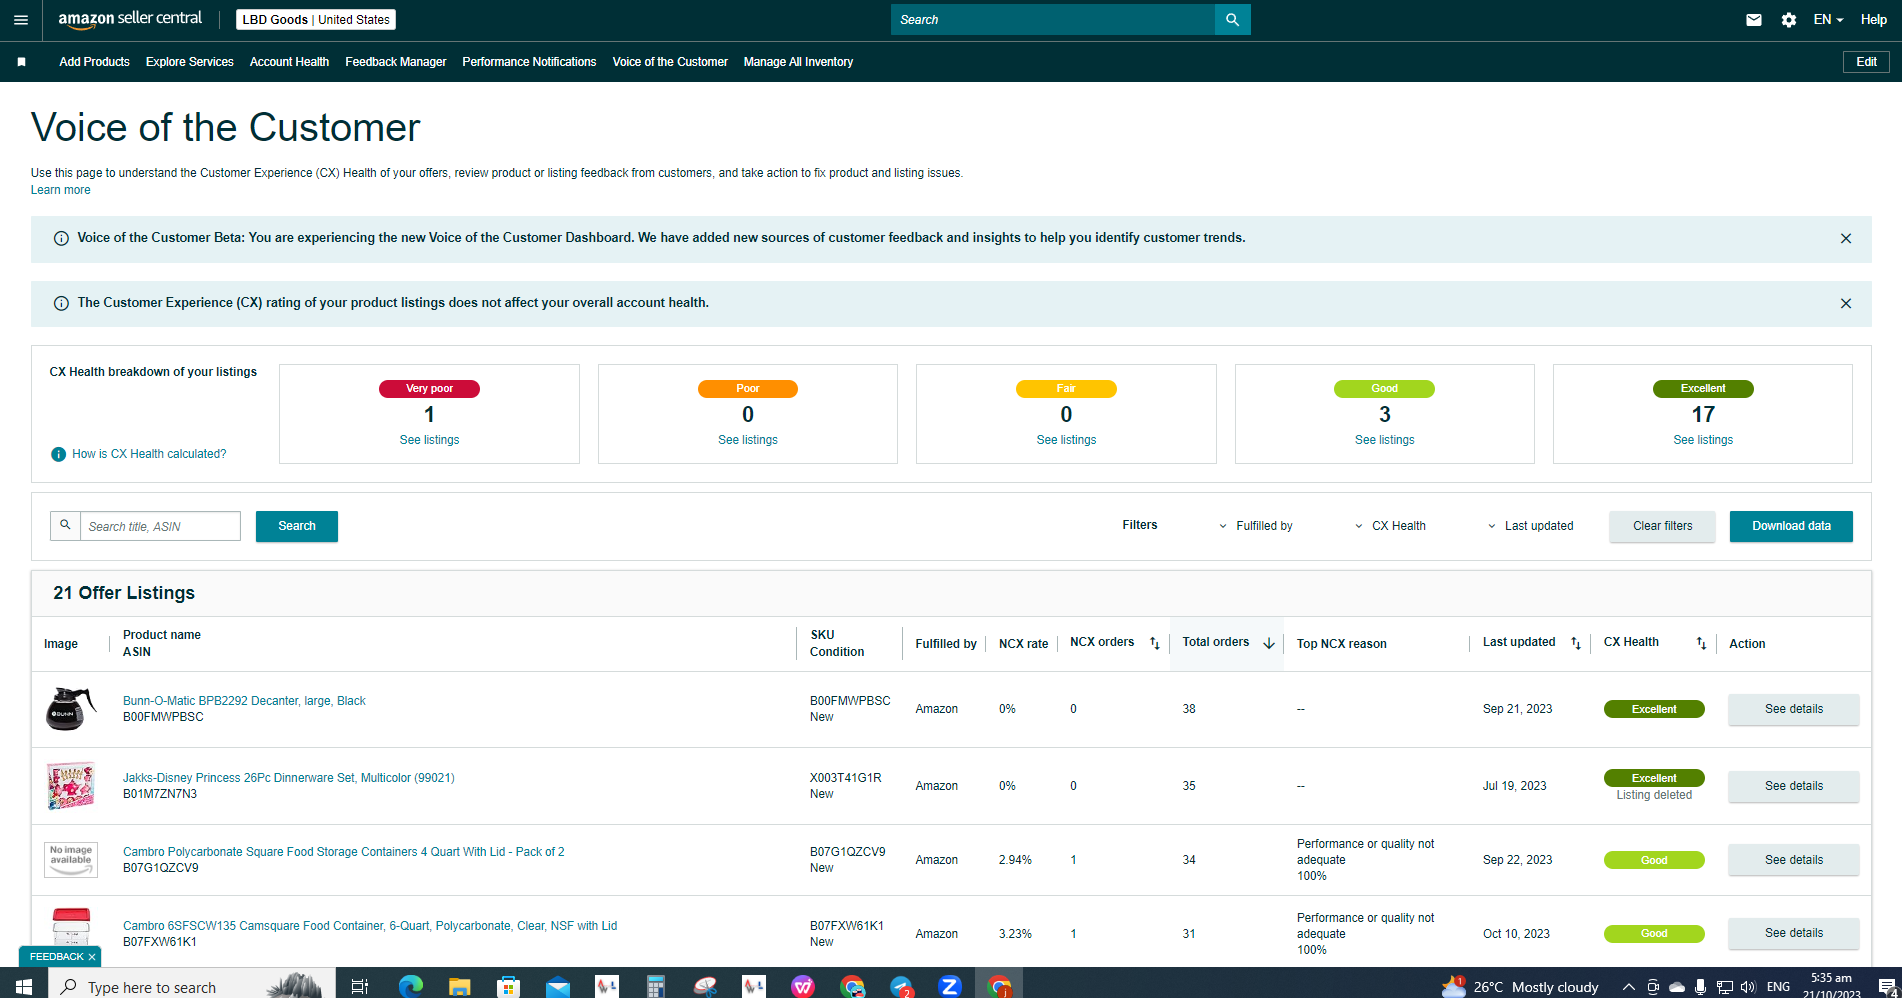Focus the top header Search box
This screenshot has width=1902, height=998.
[x=1052, y=20]
